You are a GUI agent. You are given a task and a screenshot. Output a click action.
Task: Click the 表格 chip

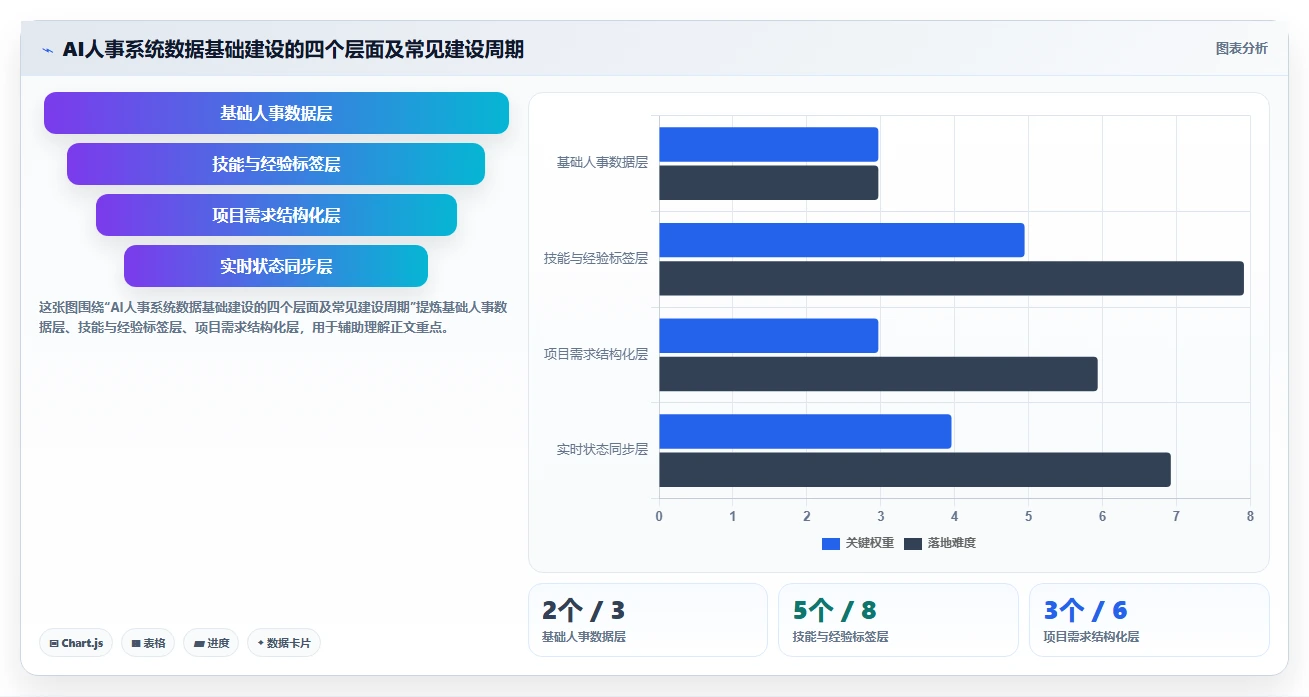coord(148,643)
